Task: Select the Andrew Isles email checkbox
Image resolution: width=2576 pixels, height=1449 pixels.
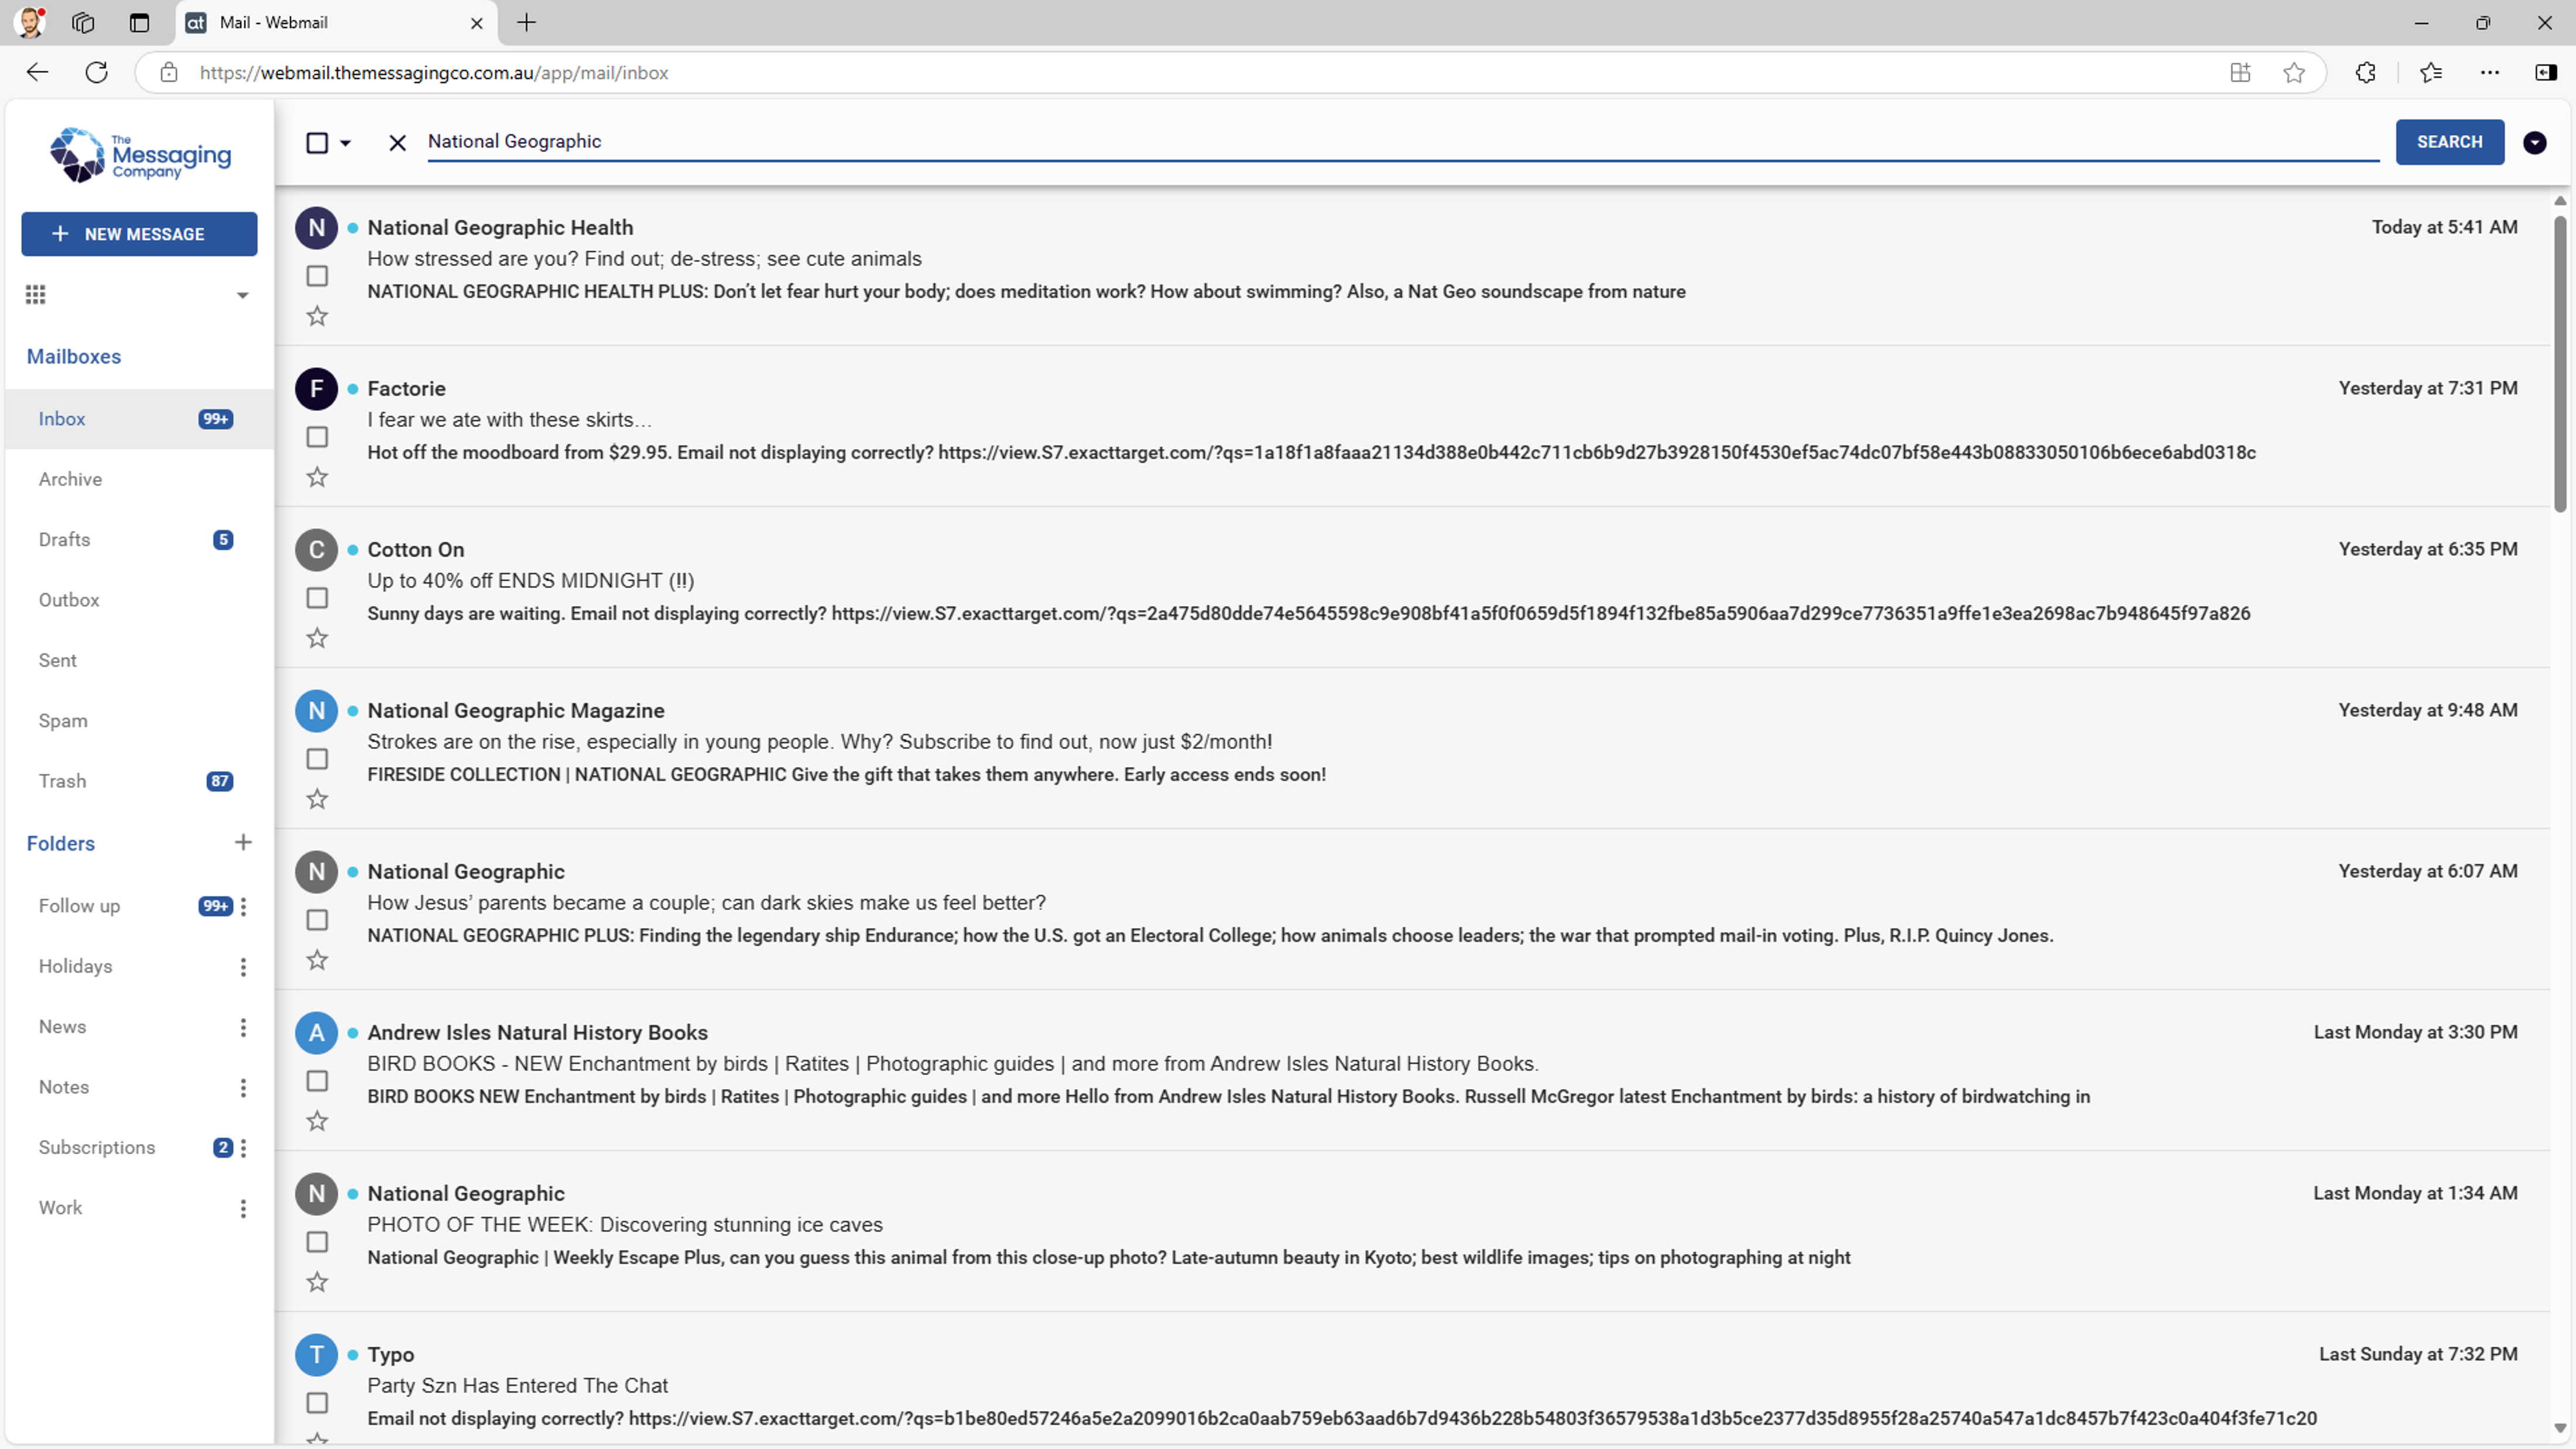Action: [x=317, y=1081]
